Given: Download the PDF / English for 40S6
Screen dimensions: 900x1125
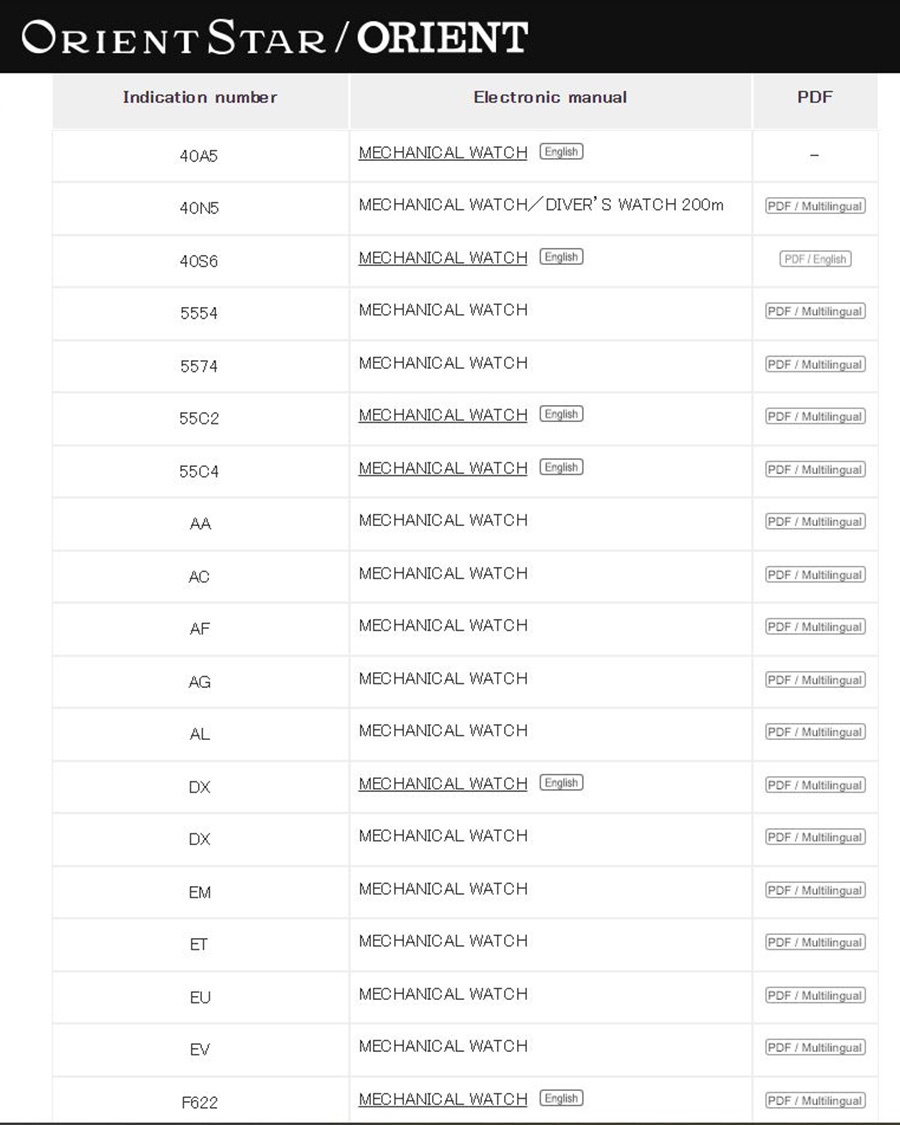Looking at the screenshot, I should pos(815,259).
